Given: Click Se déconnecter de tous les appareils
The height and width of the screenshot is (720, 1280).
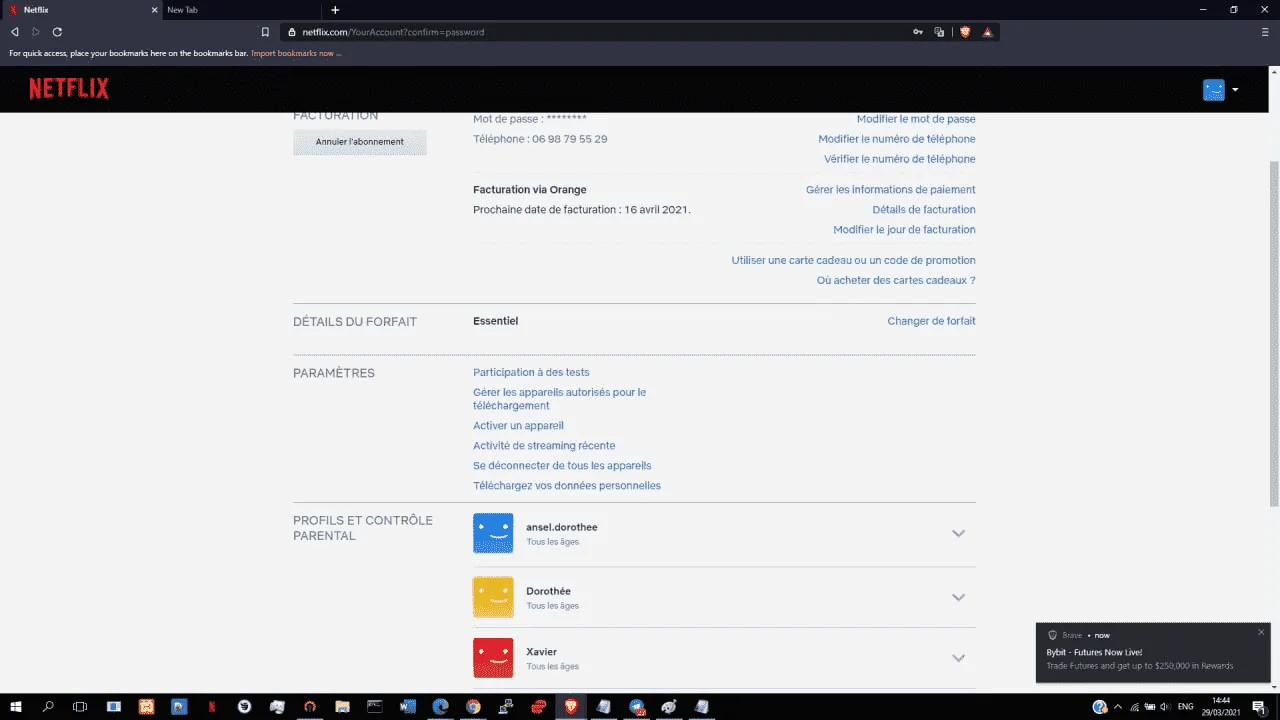Looking at the screenshot, I should point(562,466).
